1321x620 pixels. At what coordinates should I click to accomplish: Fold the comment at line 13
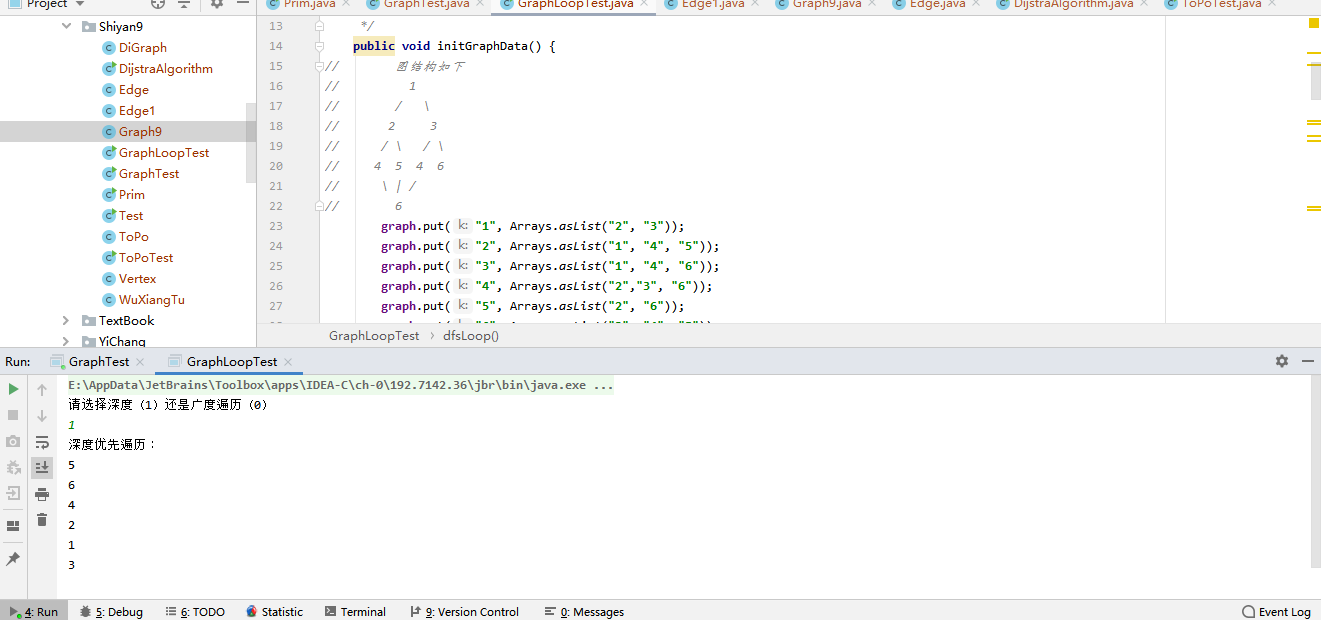click(x=319, y=26)
